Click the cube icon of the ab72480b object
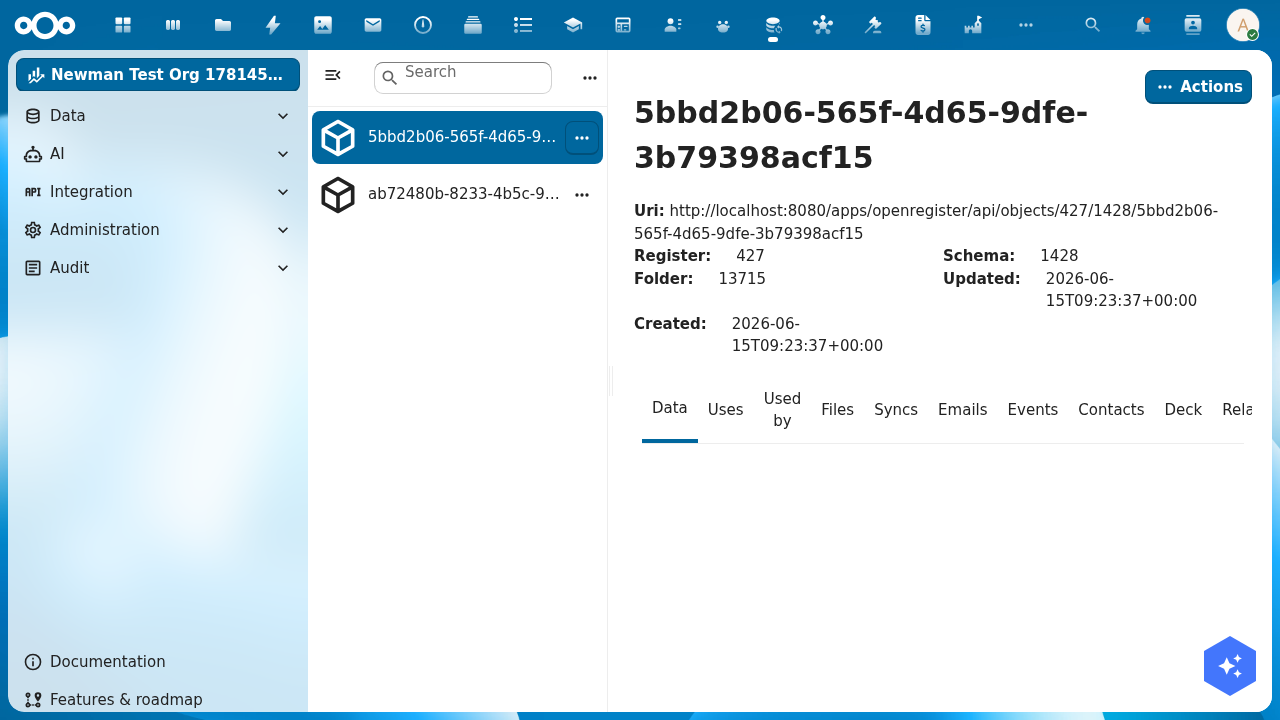 pyautogui.click(x=338, y=195)
